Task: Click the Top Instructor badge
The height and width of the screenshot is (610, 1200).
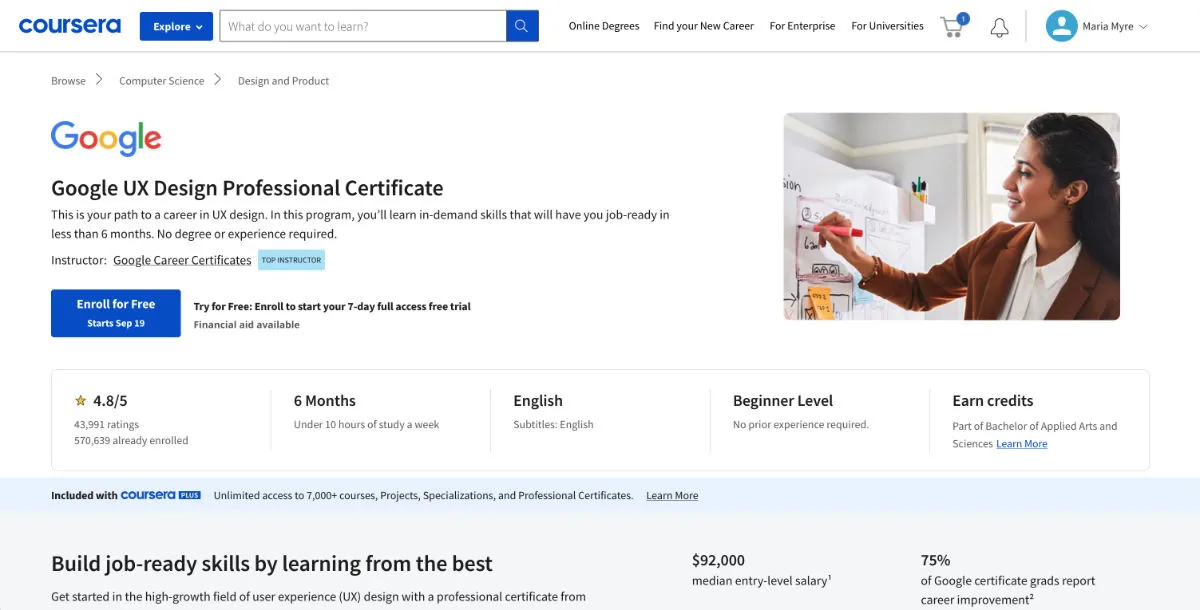Action: tap(291, 259)
